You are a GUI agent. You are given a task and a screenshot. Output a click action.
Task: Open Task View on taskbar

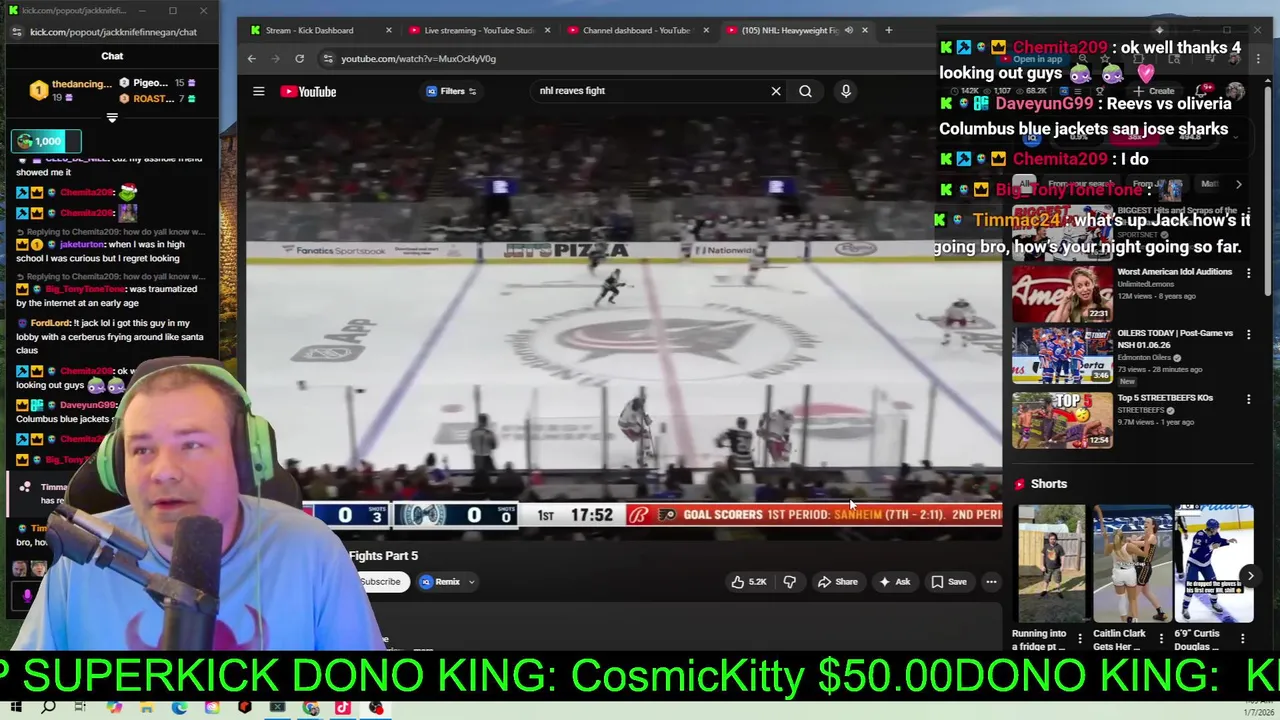coord(81,708)
